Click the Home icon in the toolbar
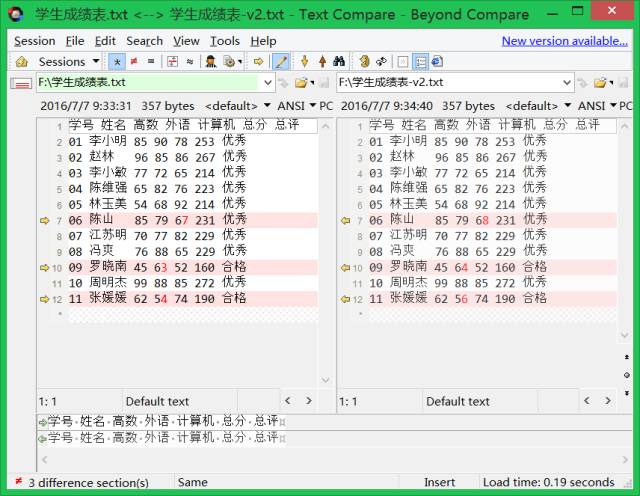Screen dimensions: 640x496 click(x=22, y=62)
